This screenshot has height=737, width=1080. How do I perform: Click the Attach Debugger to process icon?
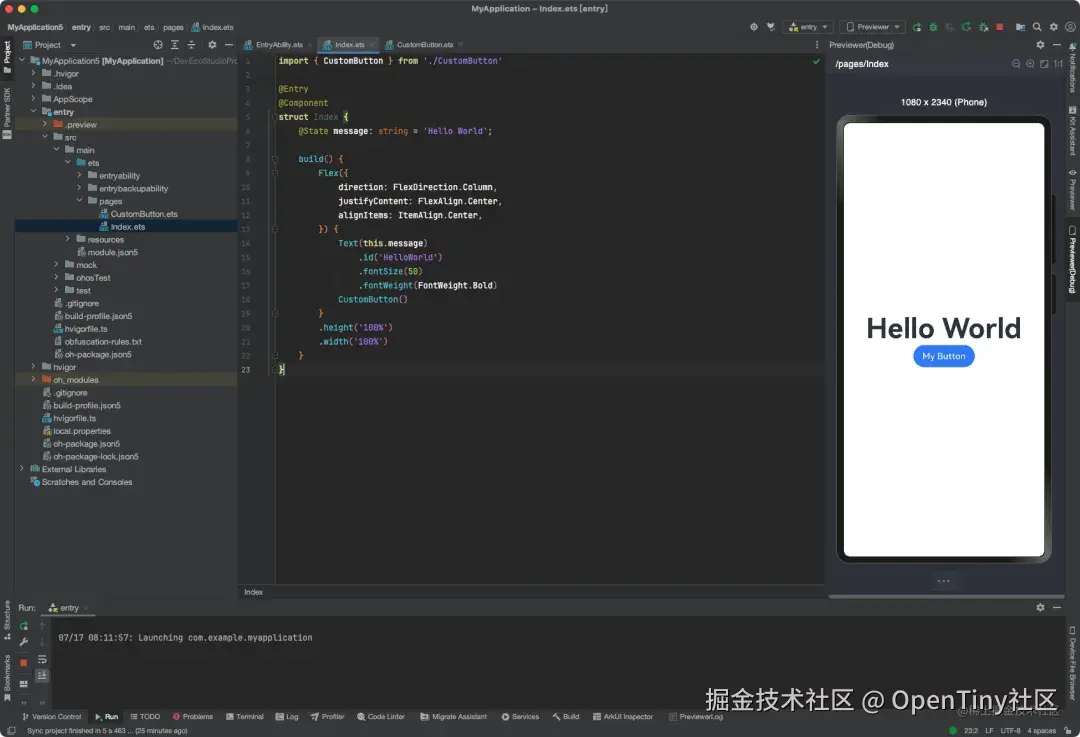coord(984,27)
